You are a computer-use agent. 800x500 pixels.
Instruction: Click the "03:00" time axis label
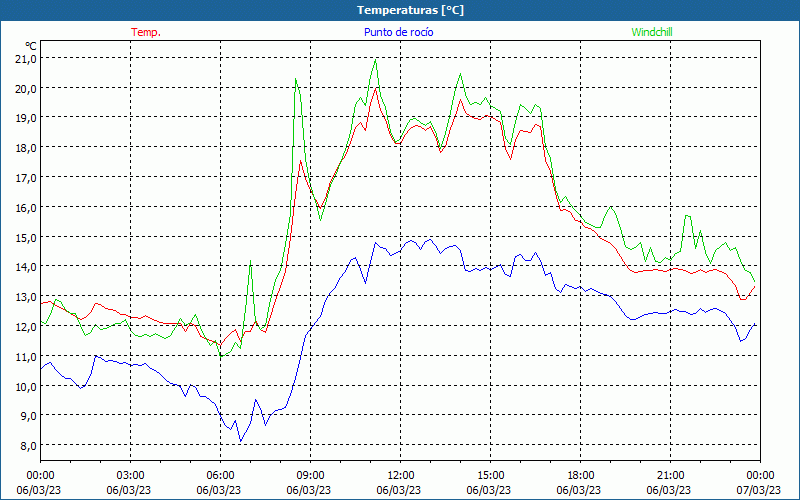130,475
